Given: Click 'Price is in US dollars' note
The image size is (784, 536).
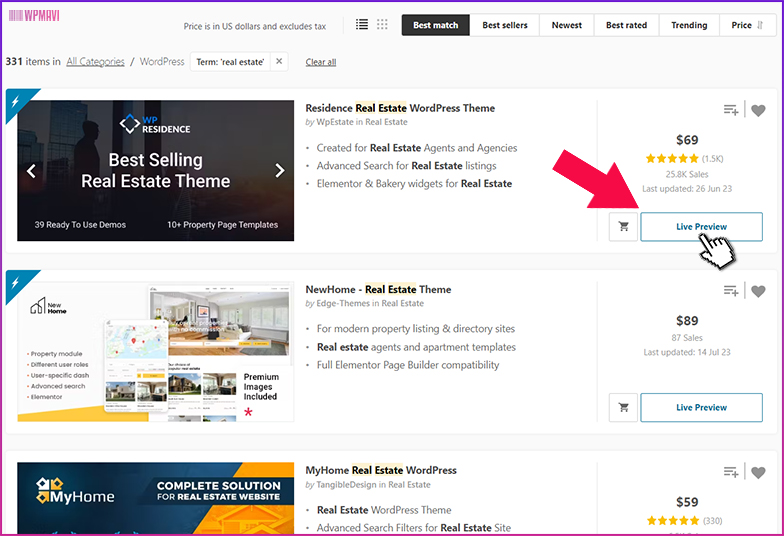Looking at the screenshot, I should (254, 26).
